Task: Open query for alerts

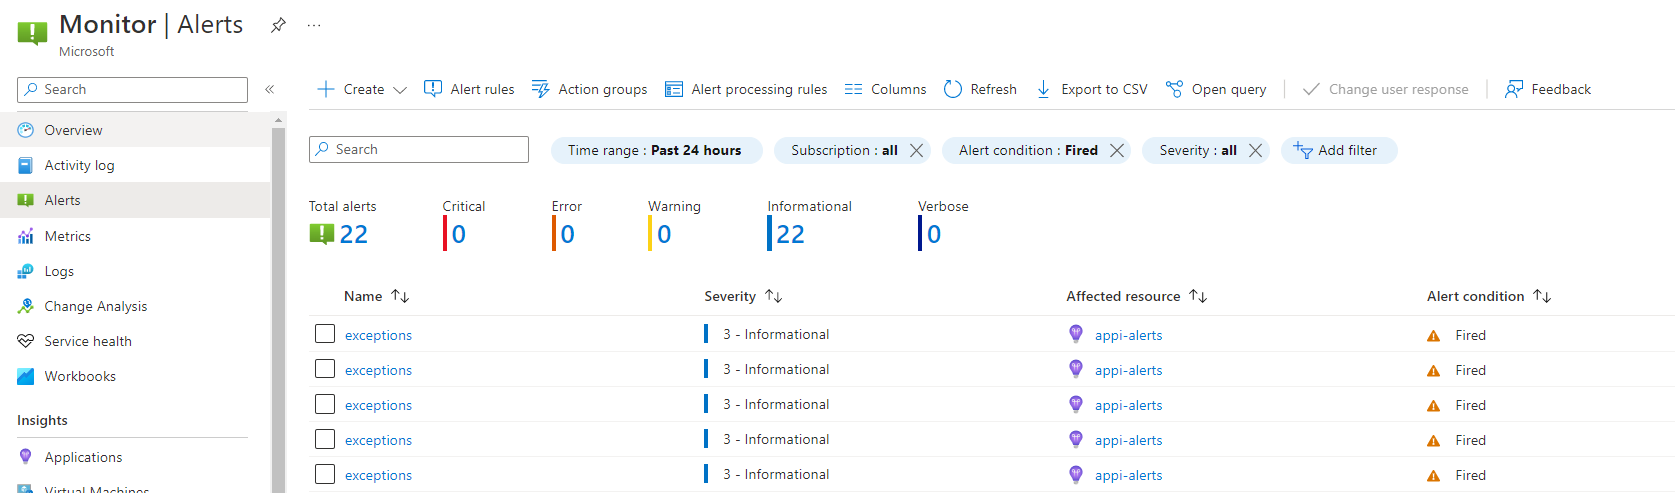Action: (1216, 89)
